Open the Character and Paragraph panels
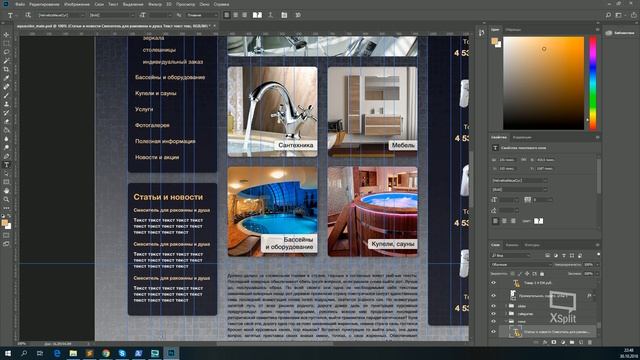The width and height of the screenshot is (640, 360). click(284, 15)
